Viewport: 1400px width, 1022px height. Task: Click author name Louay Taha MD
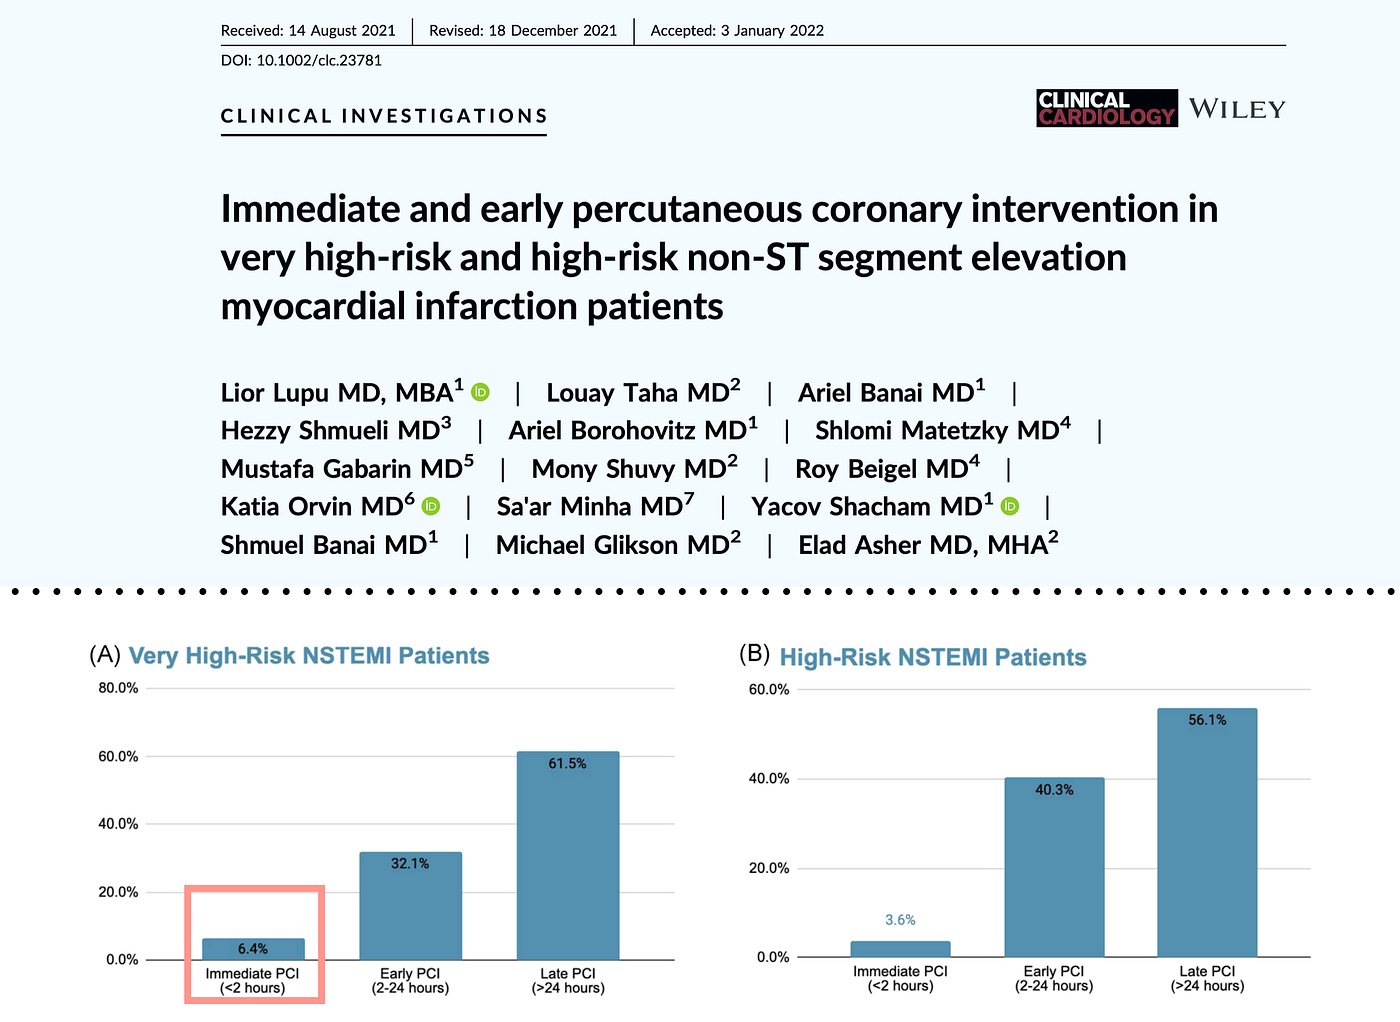coord(643,392)
